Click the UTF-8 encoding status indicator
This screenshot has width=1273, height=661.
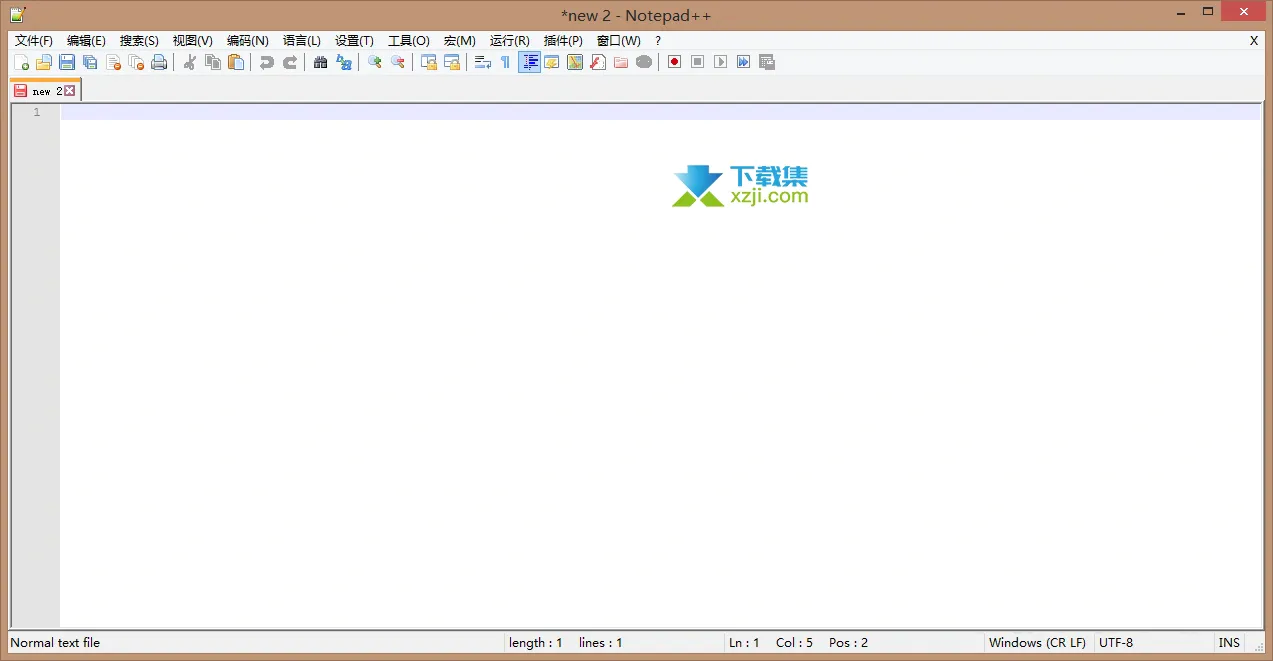pos(1116,642)
